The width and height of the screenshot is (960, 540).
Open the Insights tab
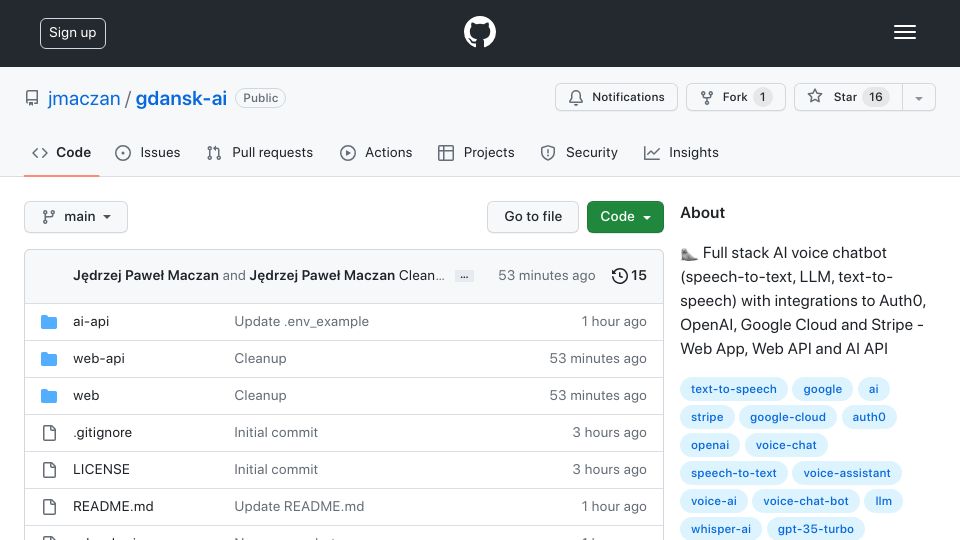[x=681, y=152]
